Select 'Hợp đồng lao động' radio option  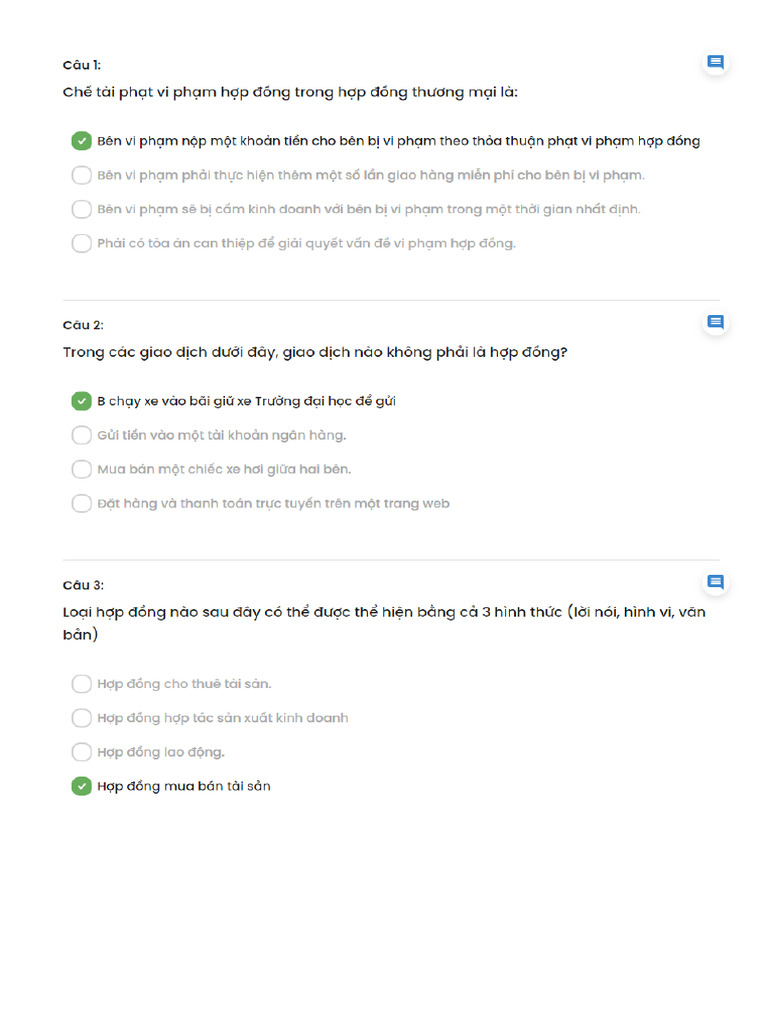coord(81,752)
